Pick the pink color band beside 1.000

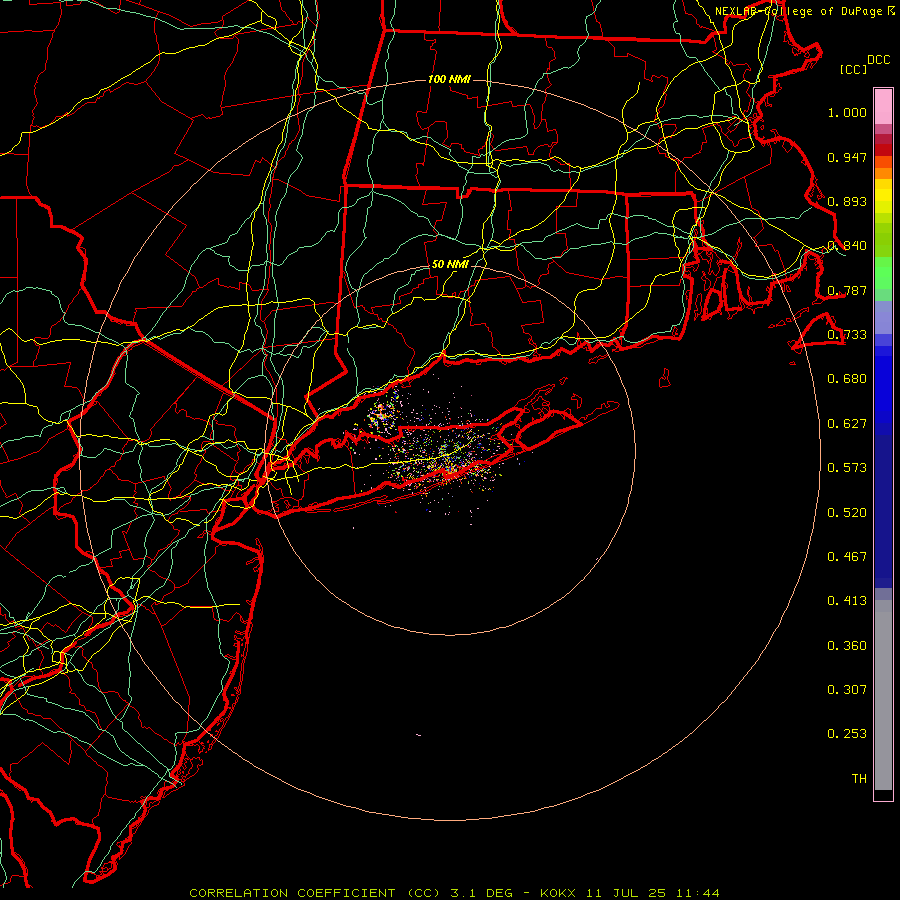tap(883, 107)
